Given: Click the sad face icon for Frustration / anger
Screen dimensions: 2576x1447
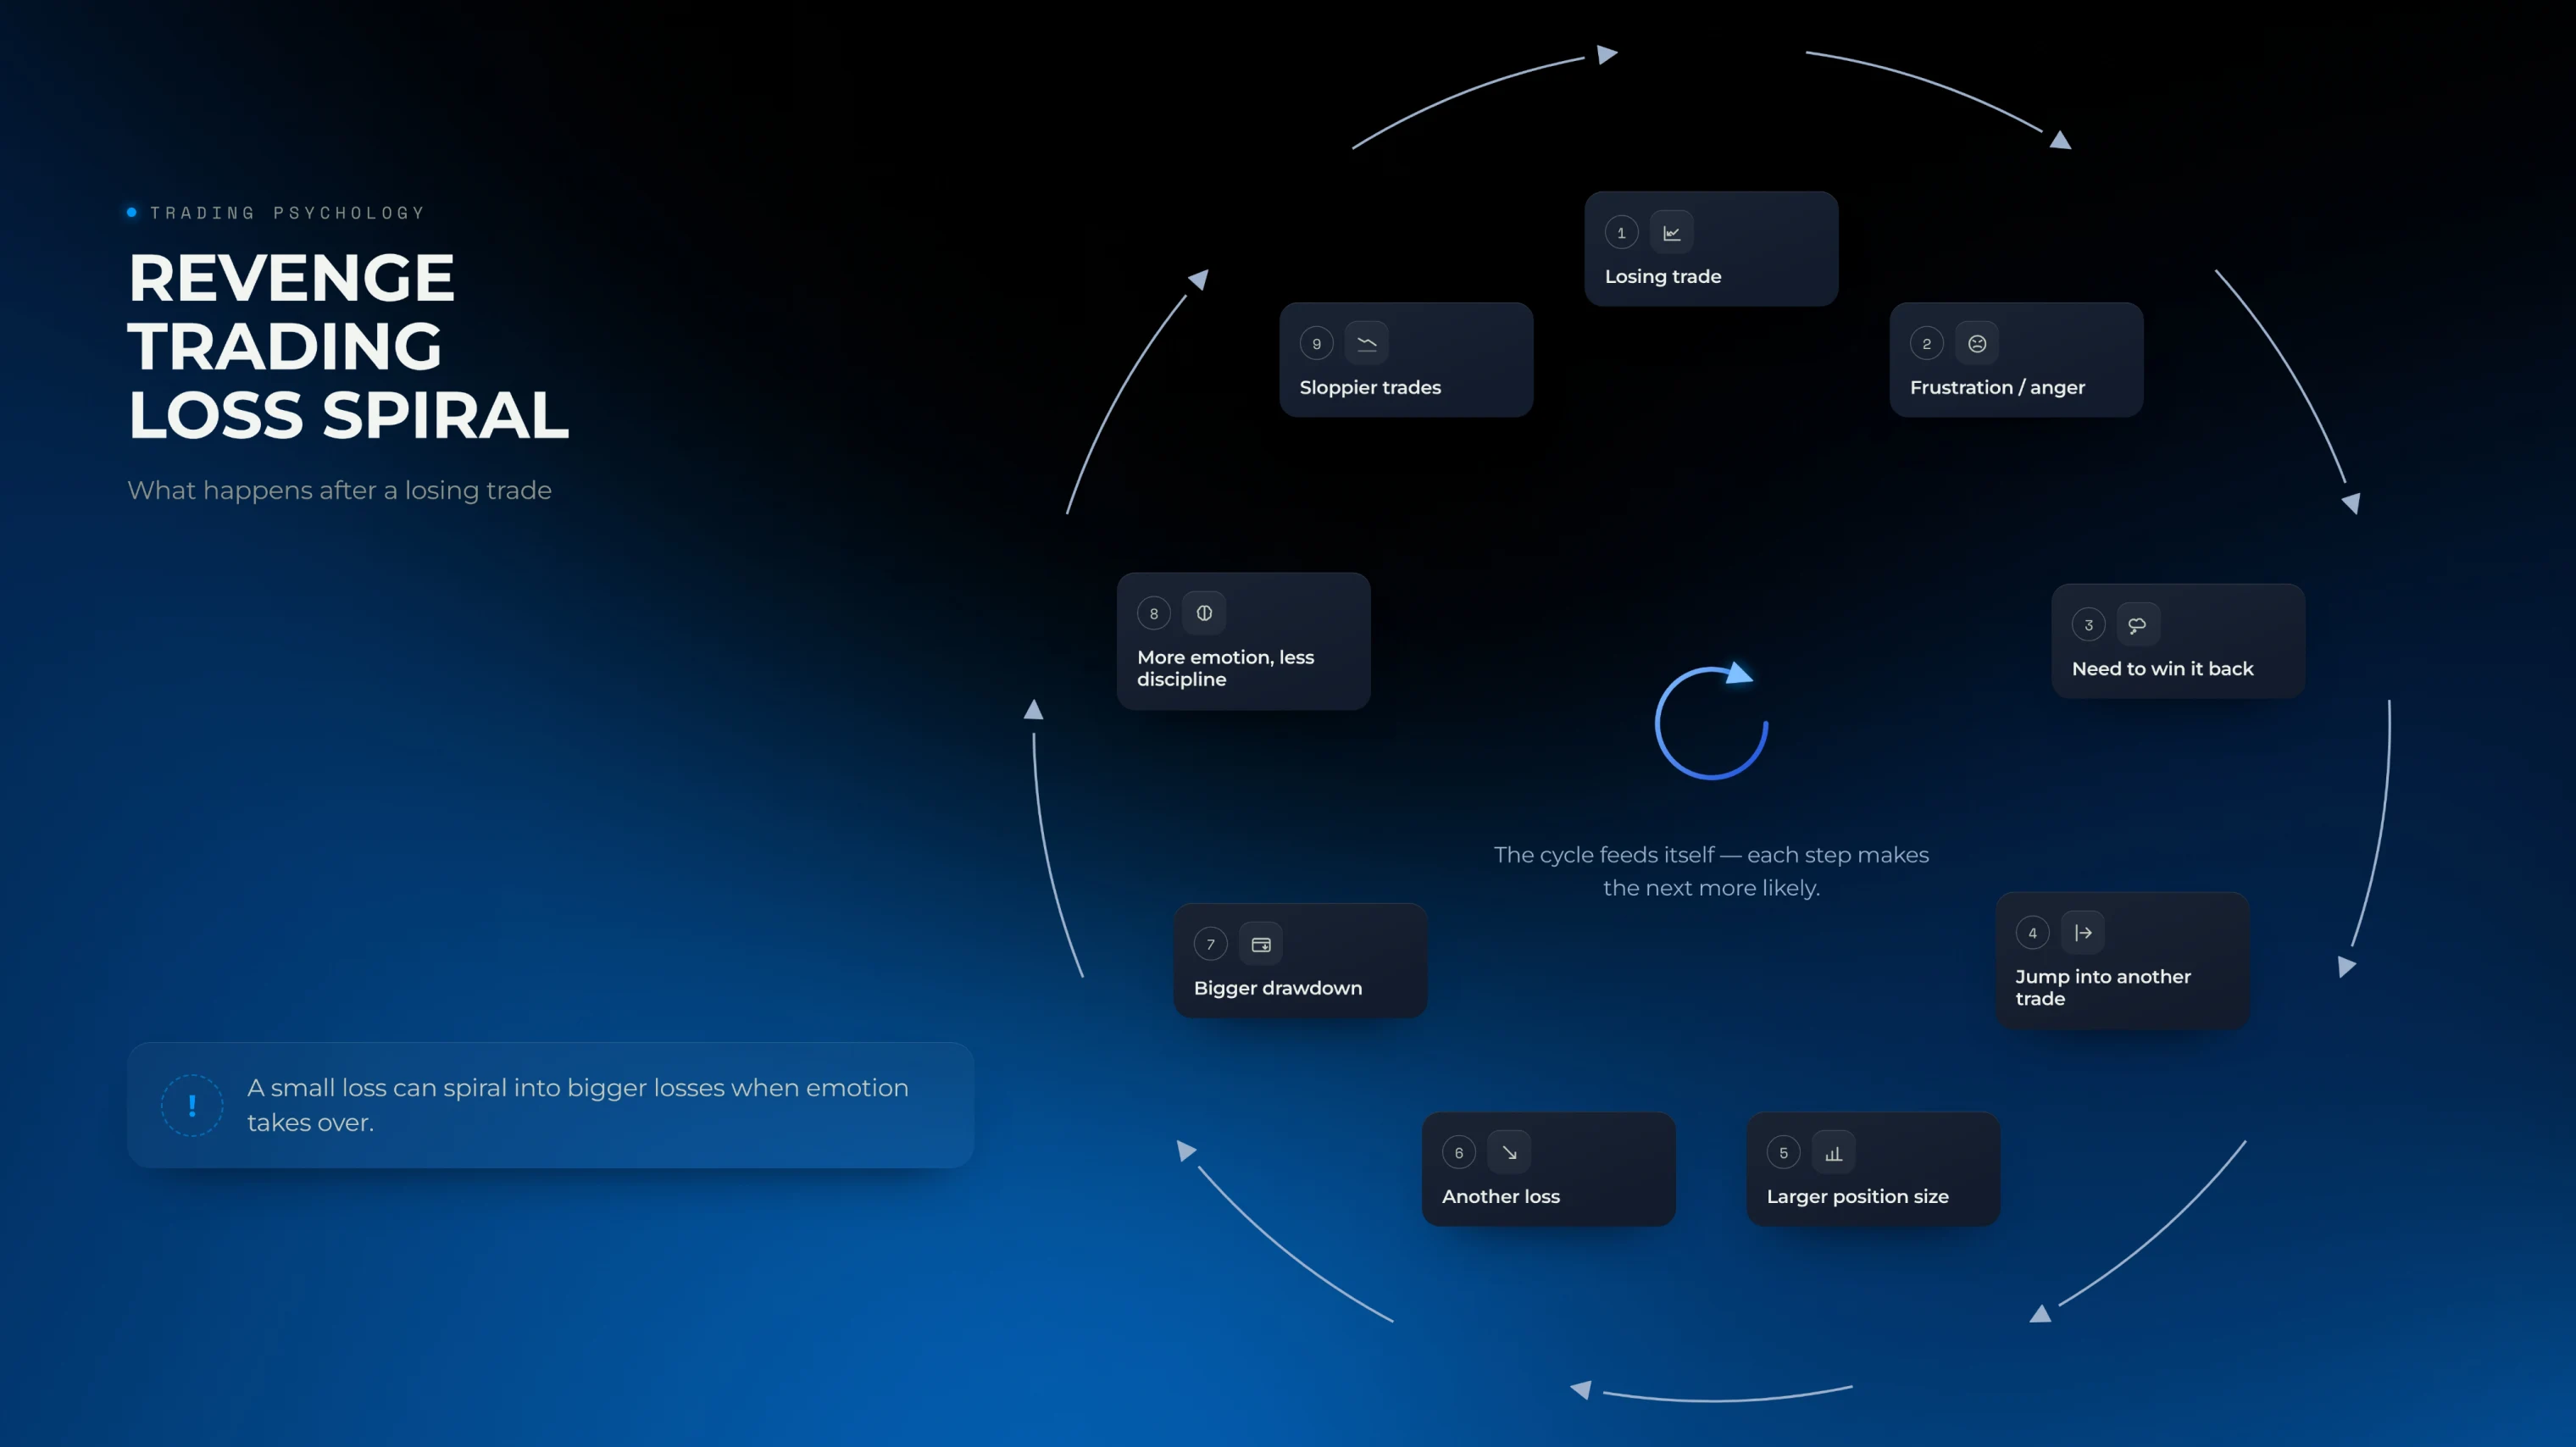Looking at the screenshot, I should 1977,344.
